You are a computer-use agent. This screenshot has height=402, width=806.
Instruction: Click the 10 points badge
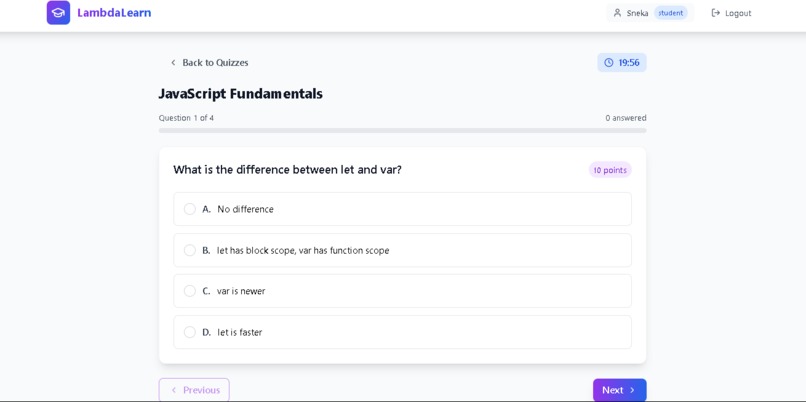click(x=609, y=170)
